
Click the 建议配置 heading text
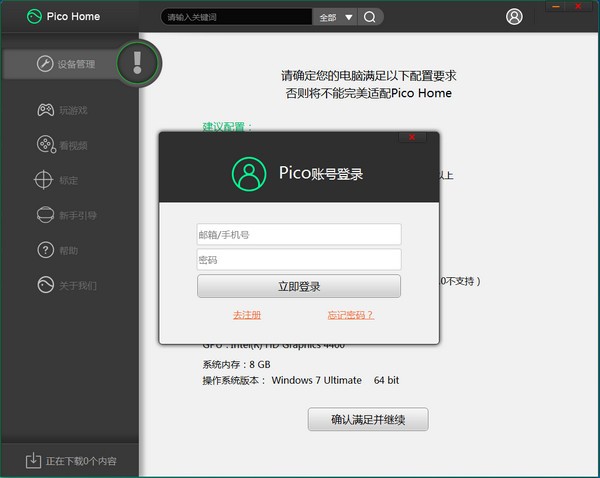(227, 126)
